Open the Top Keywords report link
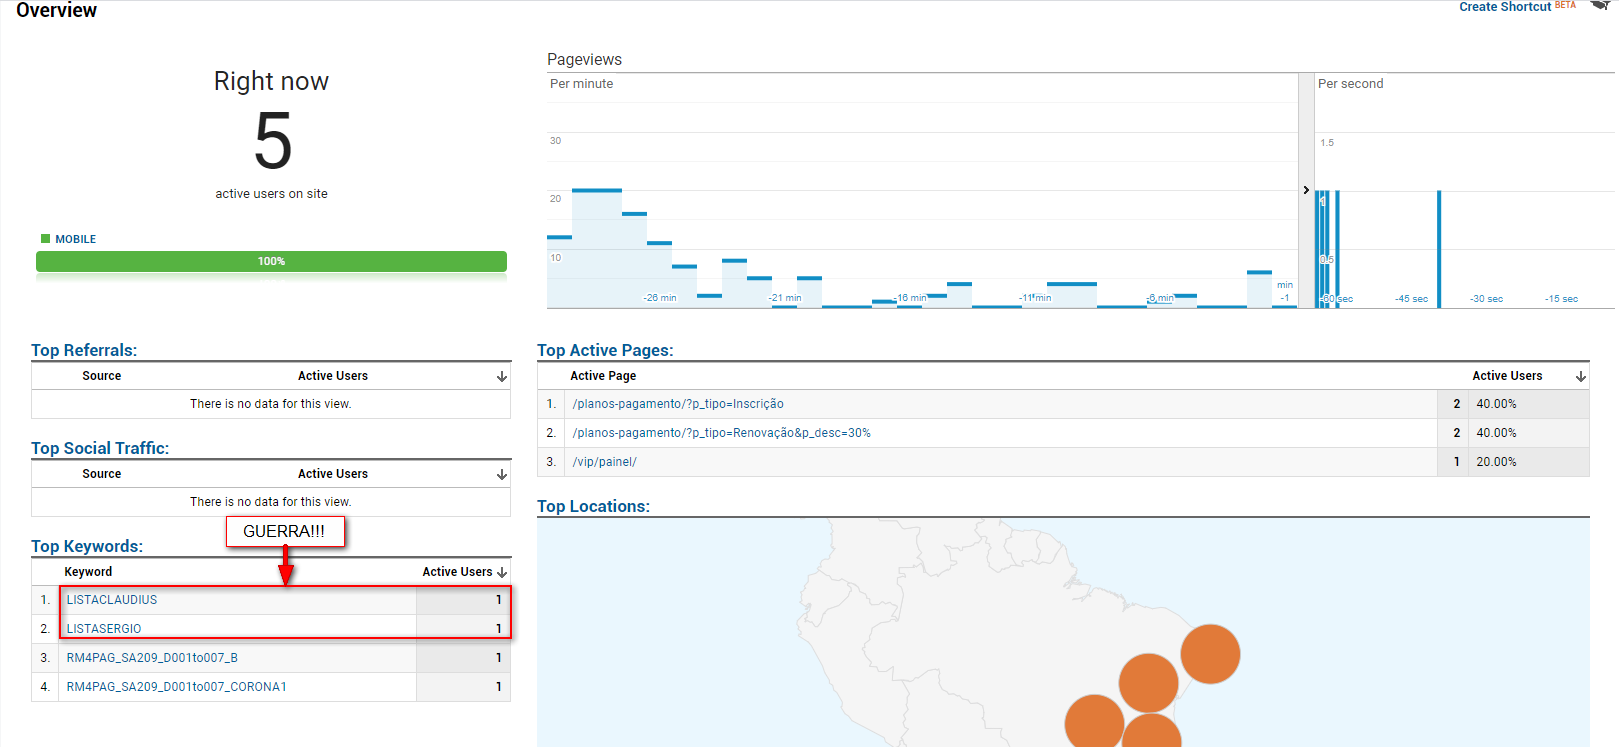1619x747 pixels. 87,547
